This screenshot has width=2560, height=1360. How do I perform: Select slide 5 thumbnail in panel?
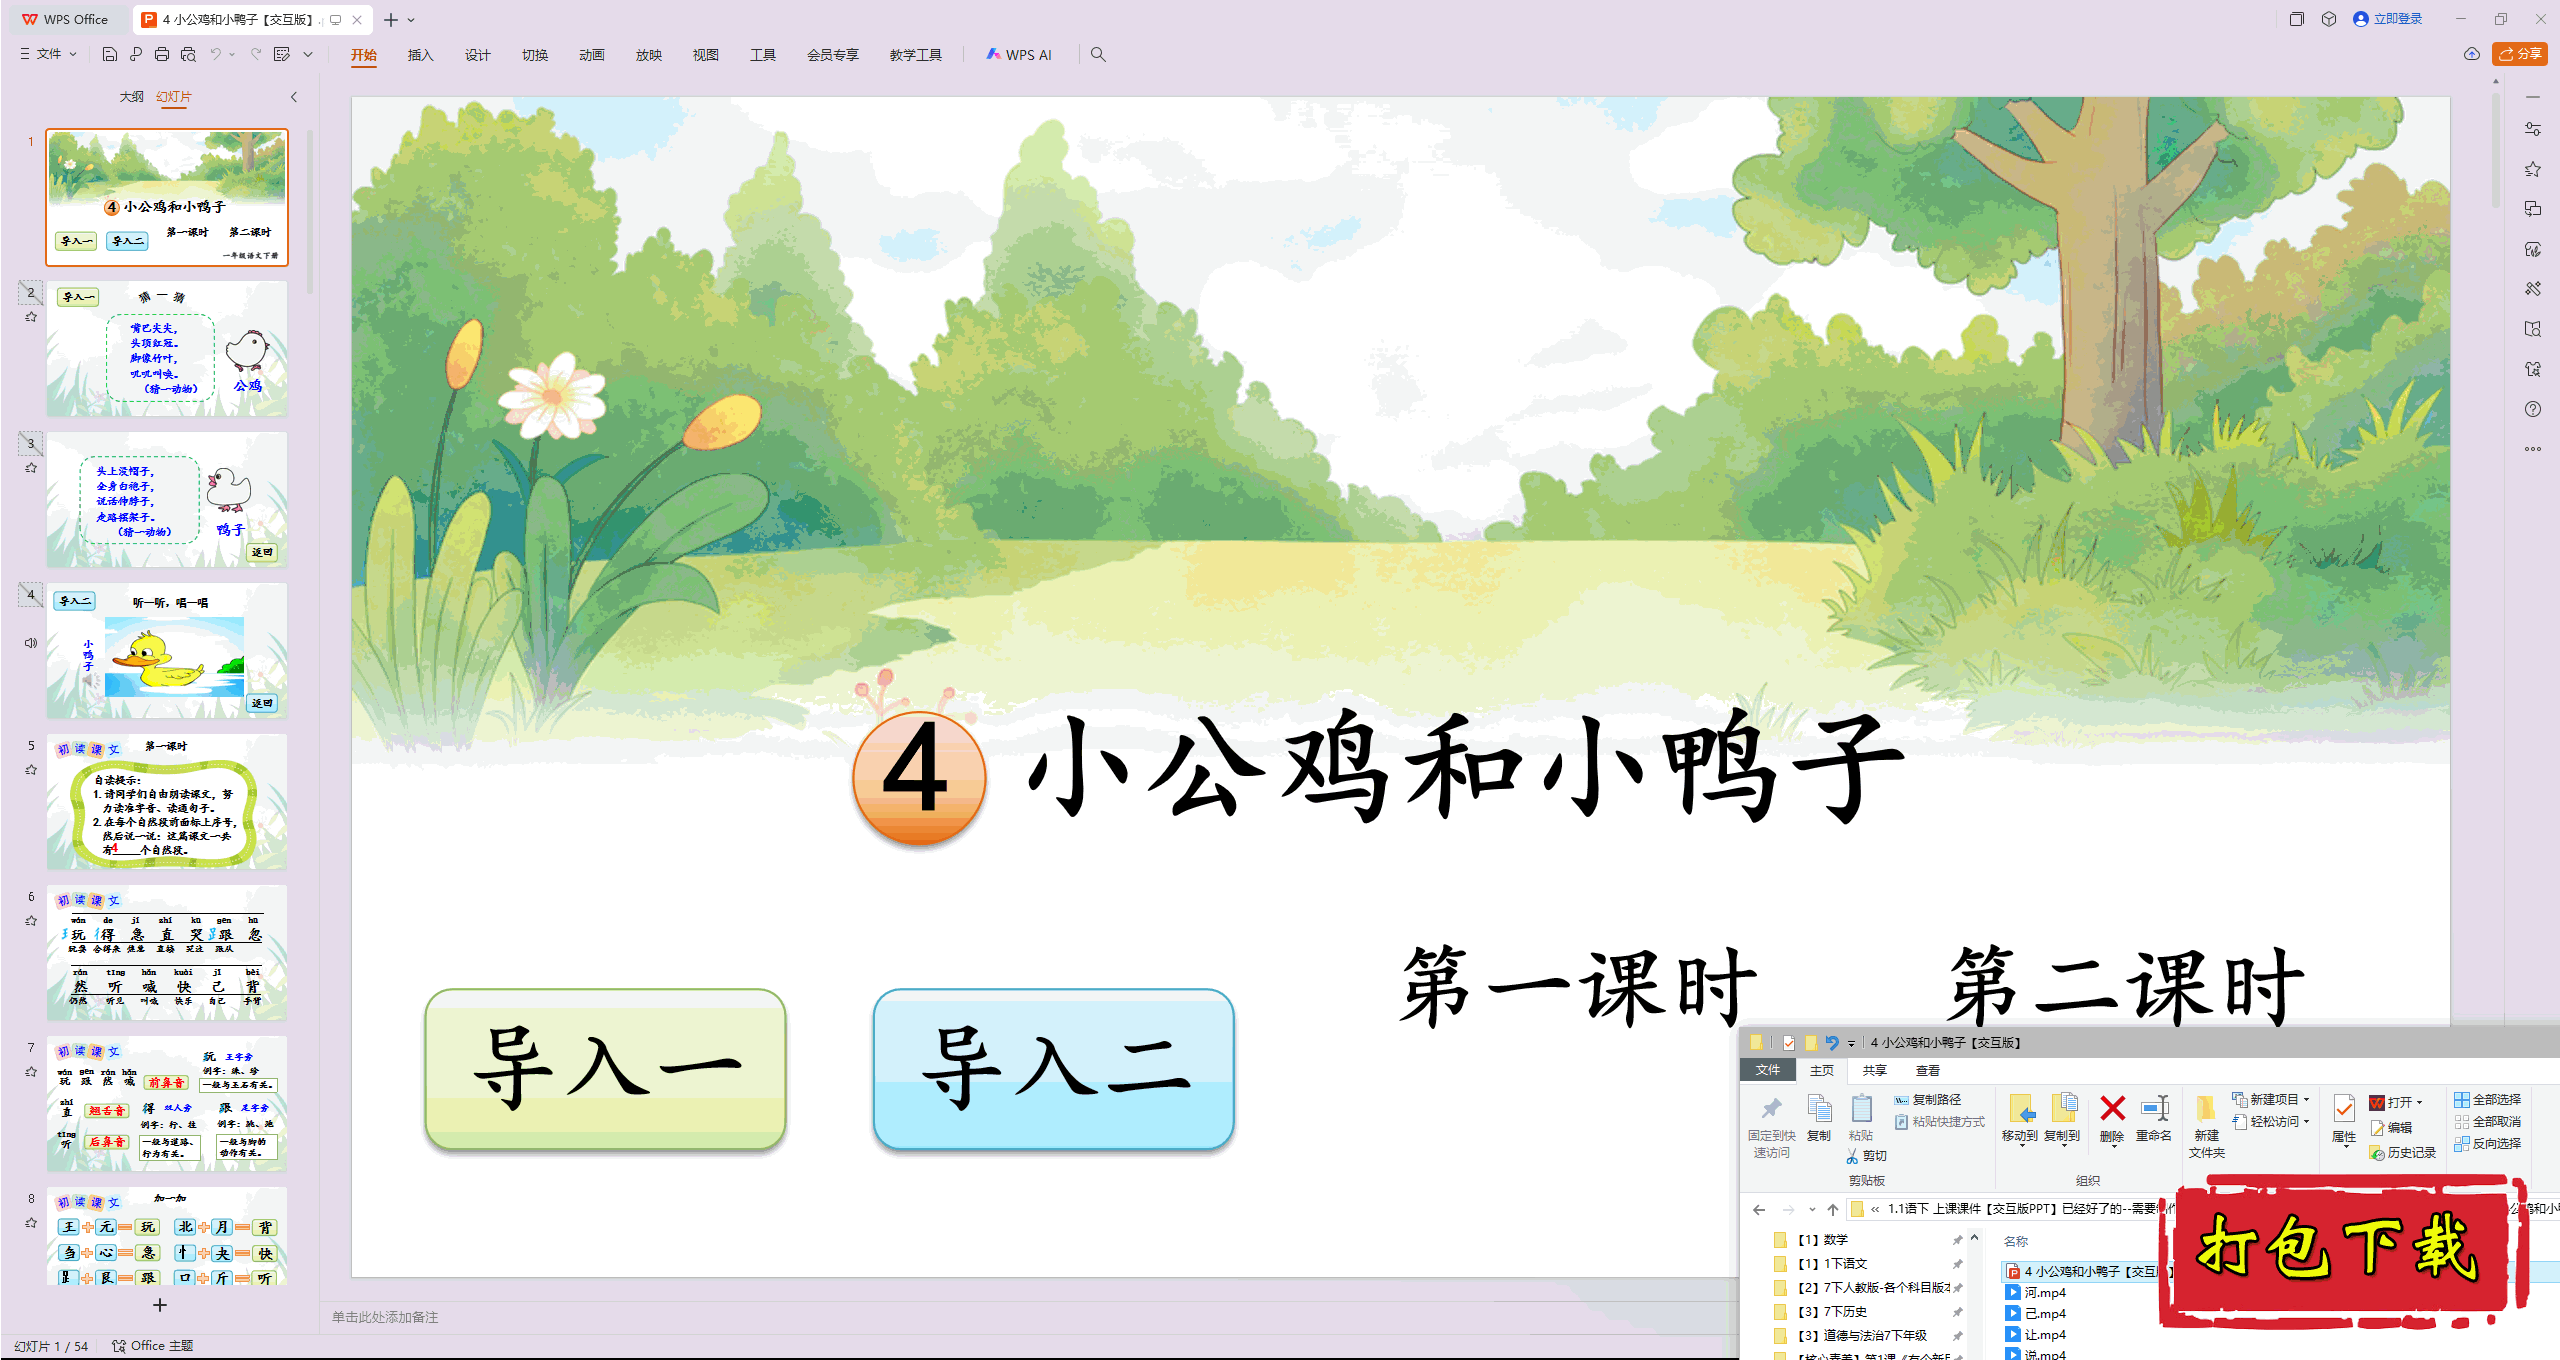click(167, 802)
